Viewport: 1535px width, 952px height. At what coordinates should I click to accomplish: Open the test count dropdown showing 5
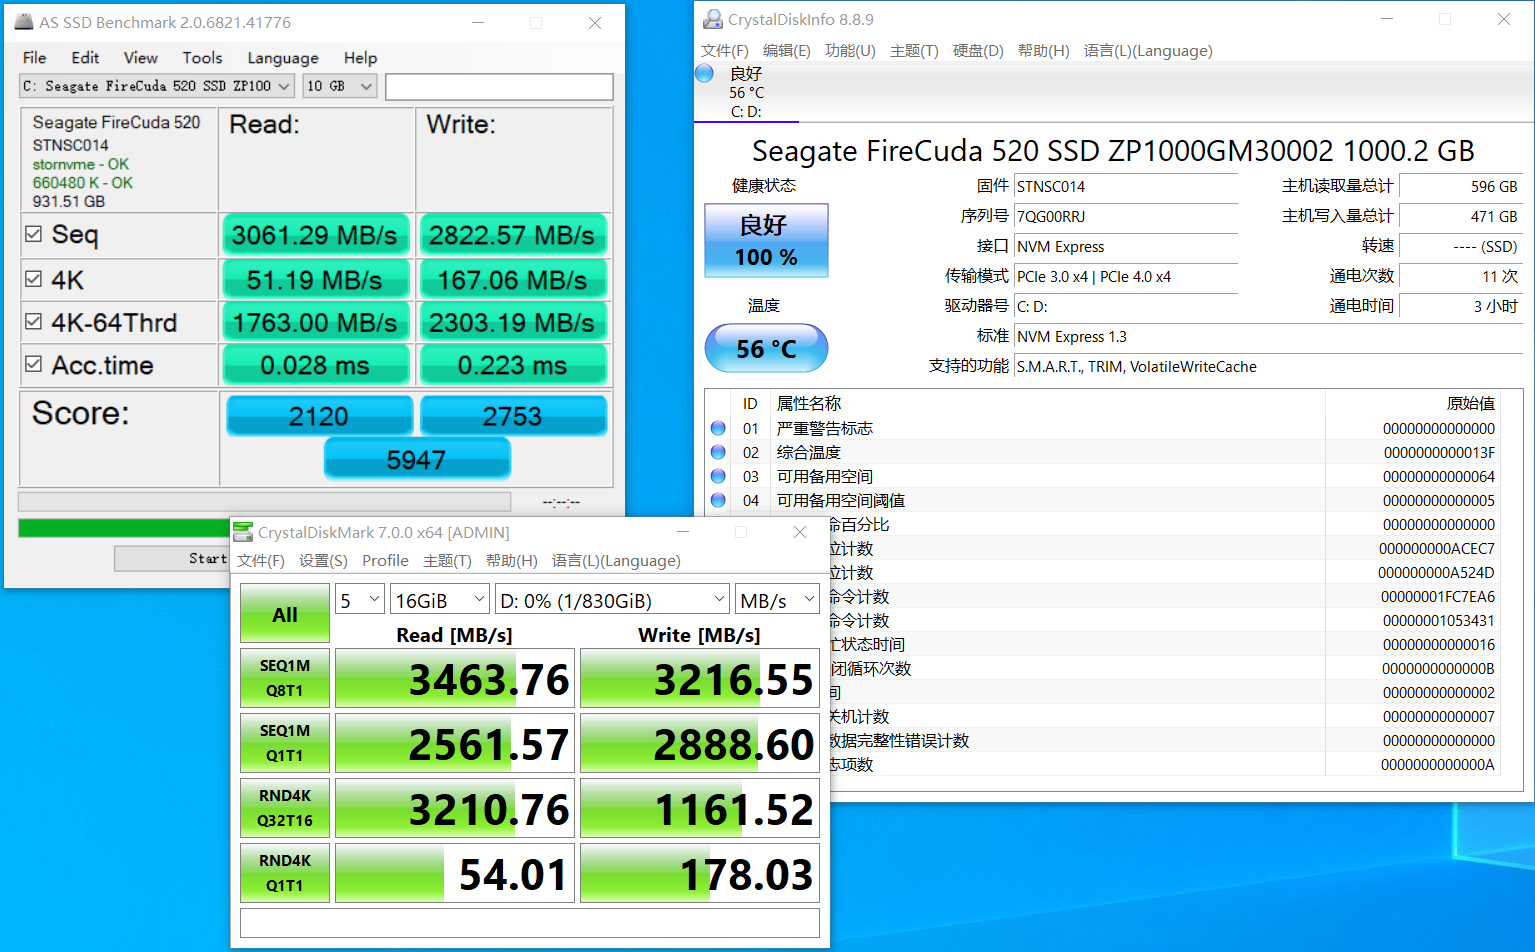tap(360, 600)
